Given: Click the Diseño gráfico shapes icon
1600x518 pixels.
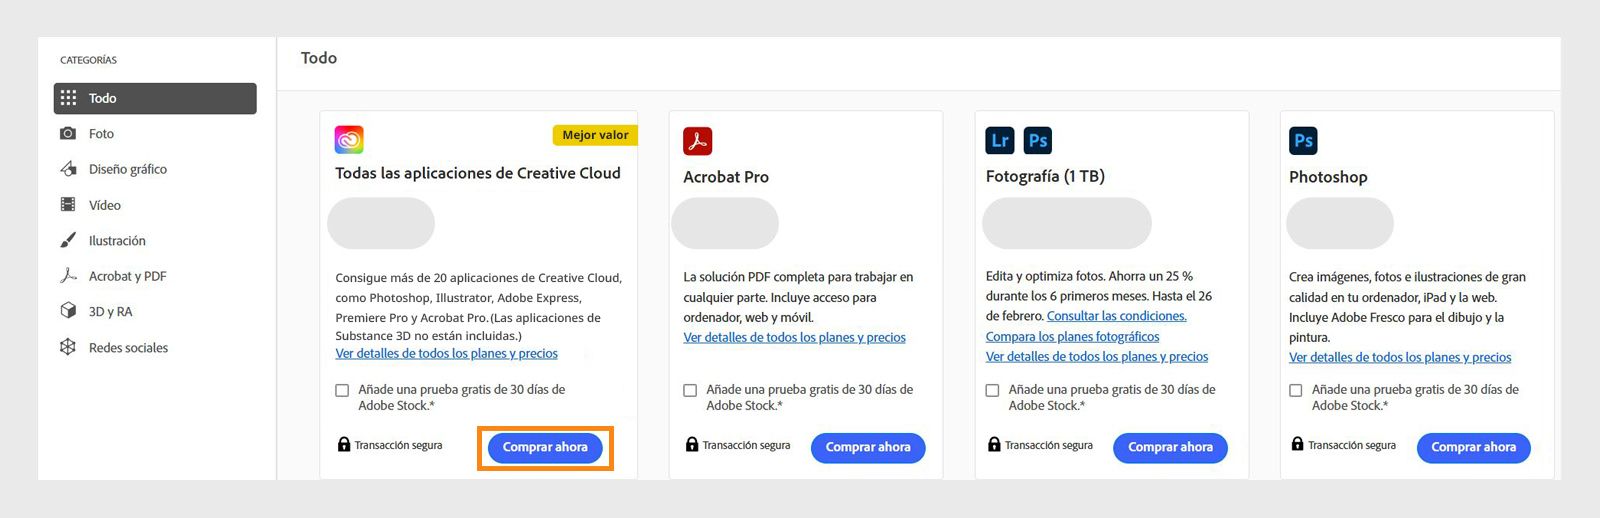Looking at the screenshot, I should [x=68, y=169].
